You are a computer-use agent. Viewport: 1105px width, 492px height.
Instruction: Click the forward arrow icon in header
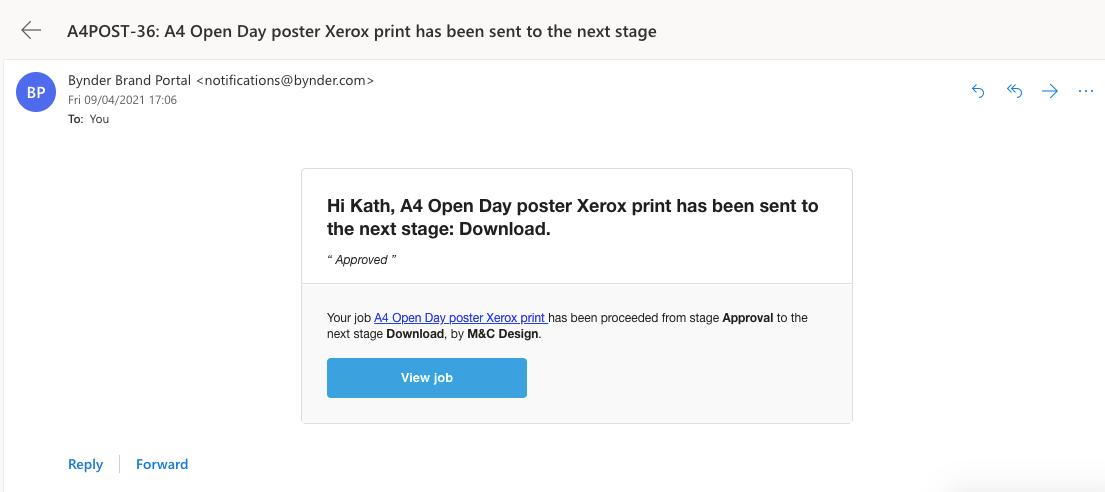(x=1050, y=91)
